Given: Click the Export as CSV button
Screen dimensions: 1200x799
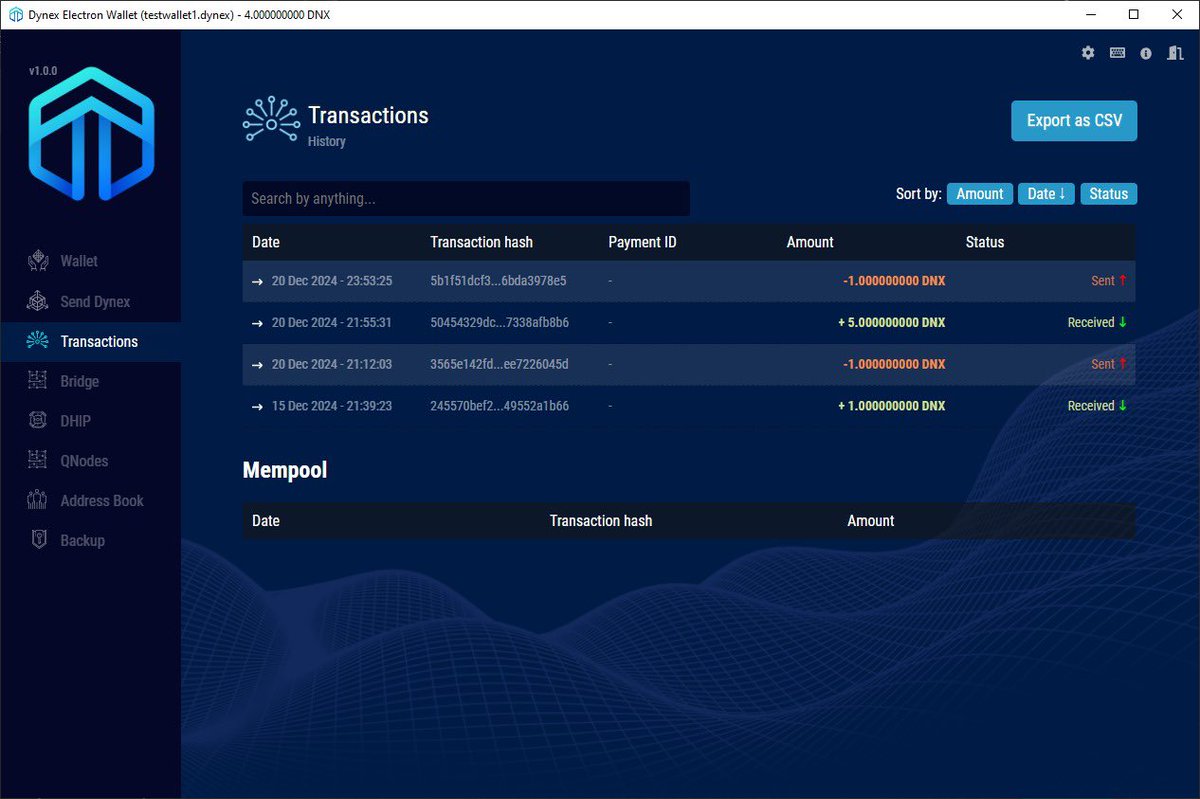Looking at the screenshot, I should point(1074,120).
